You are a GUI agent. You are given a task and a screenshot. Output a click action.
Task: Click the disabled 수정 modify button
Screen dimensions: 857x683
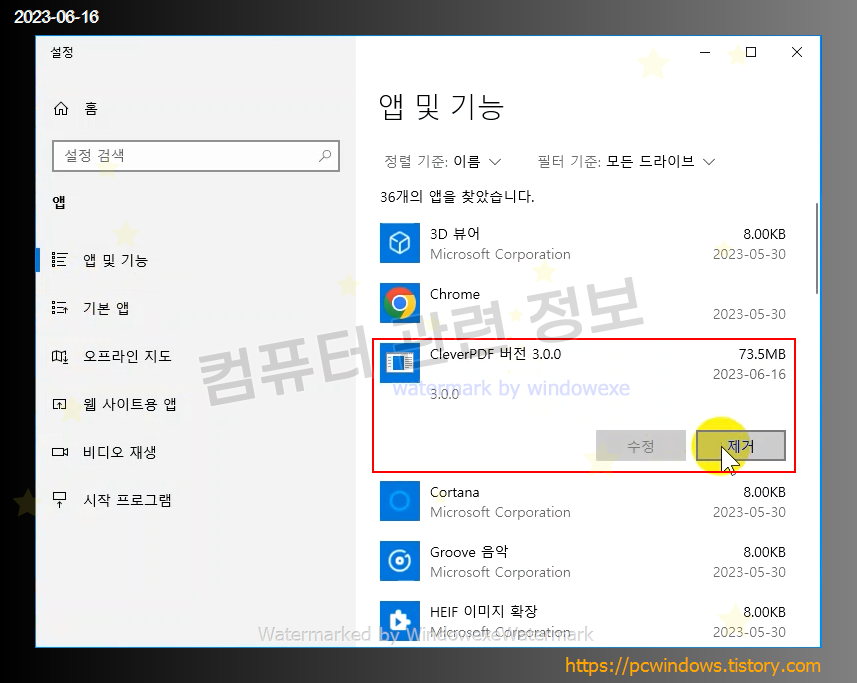pos(641,446)
